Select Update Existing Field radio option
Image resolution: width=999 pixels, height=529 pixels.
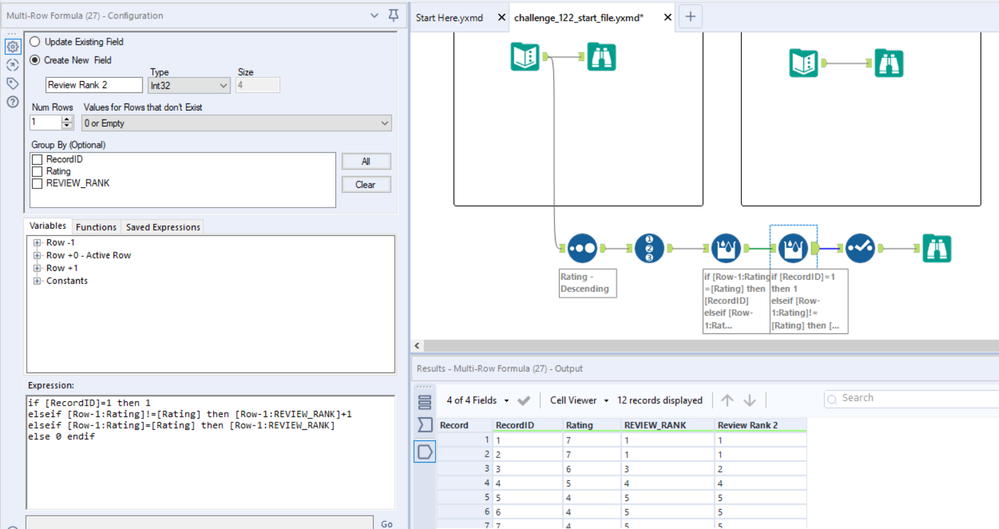(36, 42)
